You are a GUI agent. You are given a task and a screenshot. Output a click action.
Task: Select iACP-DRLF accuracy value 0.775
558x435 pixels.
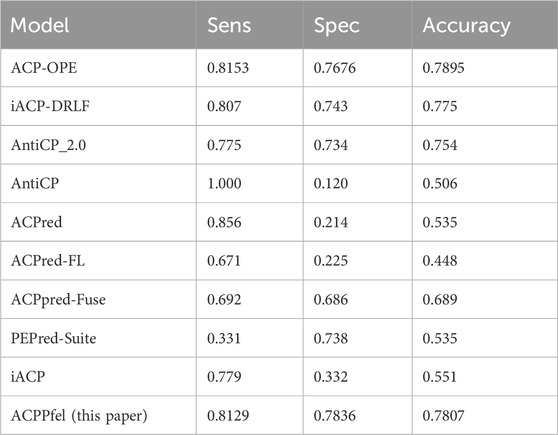tap(439, 106)
